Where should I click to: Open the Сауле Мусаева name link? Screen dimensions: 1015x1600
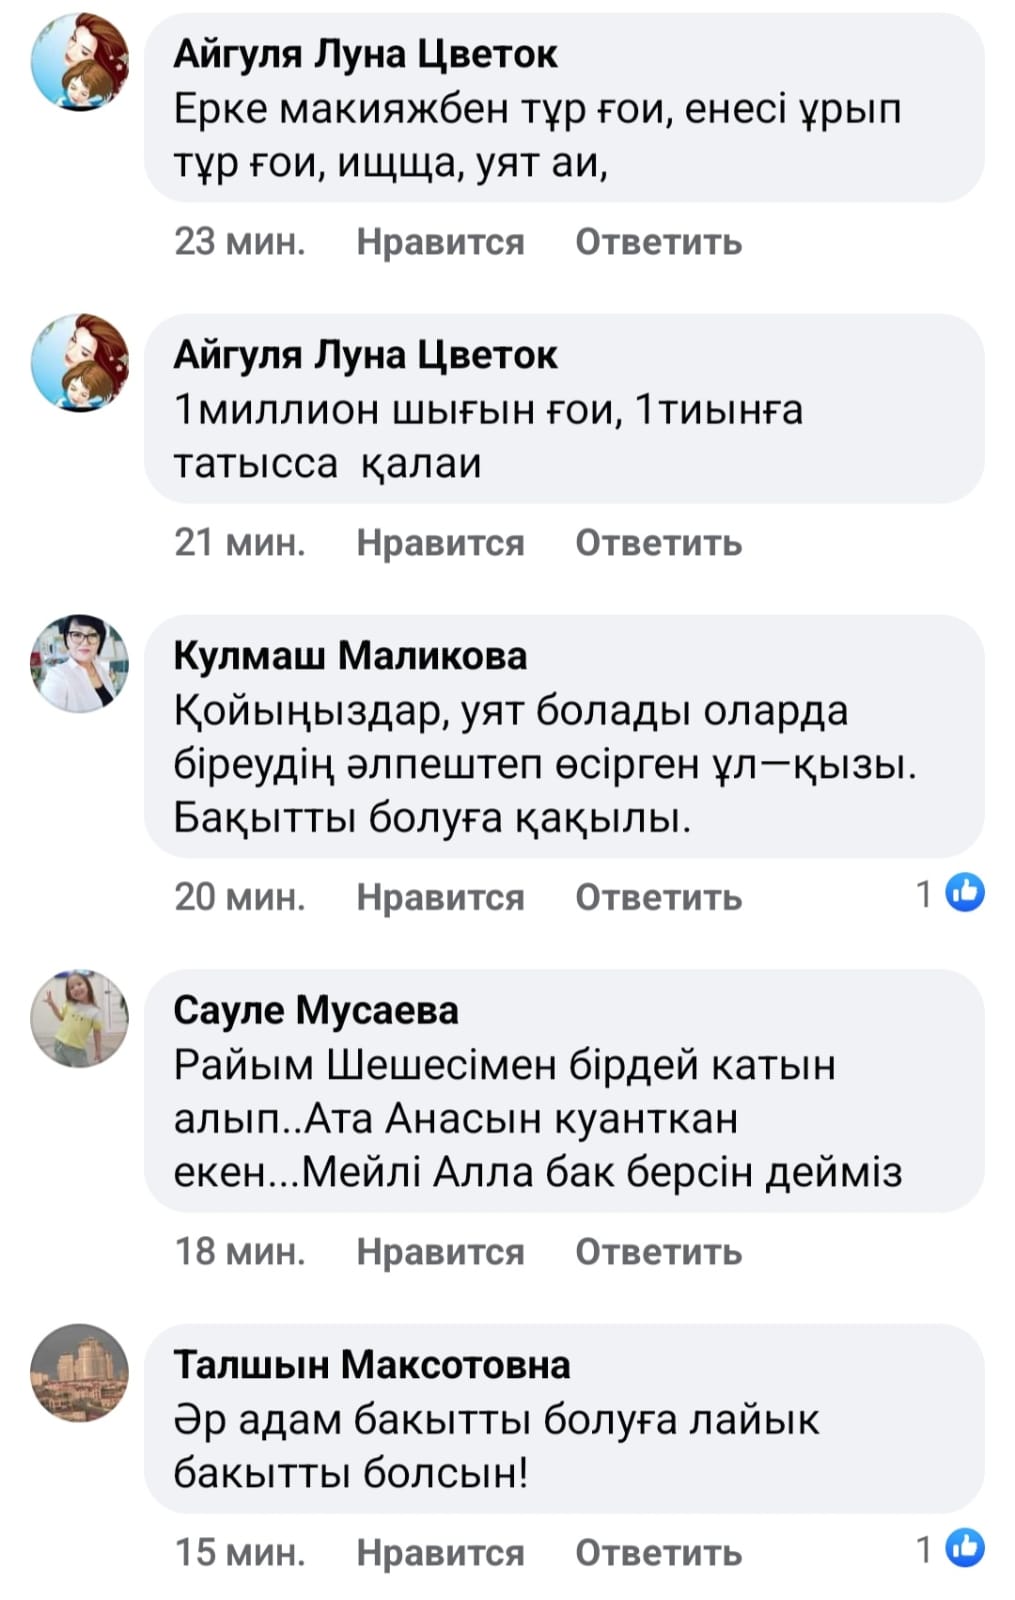click(x=316, y=1010)
